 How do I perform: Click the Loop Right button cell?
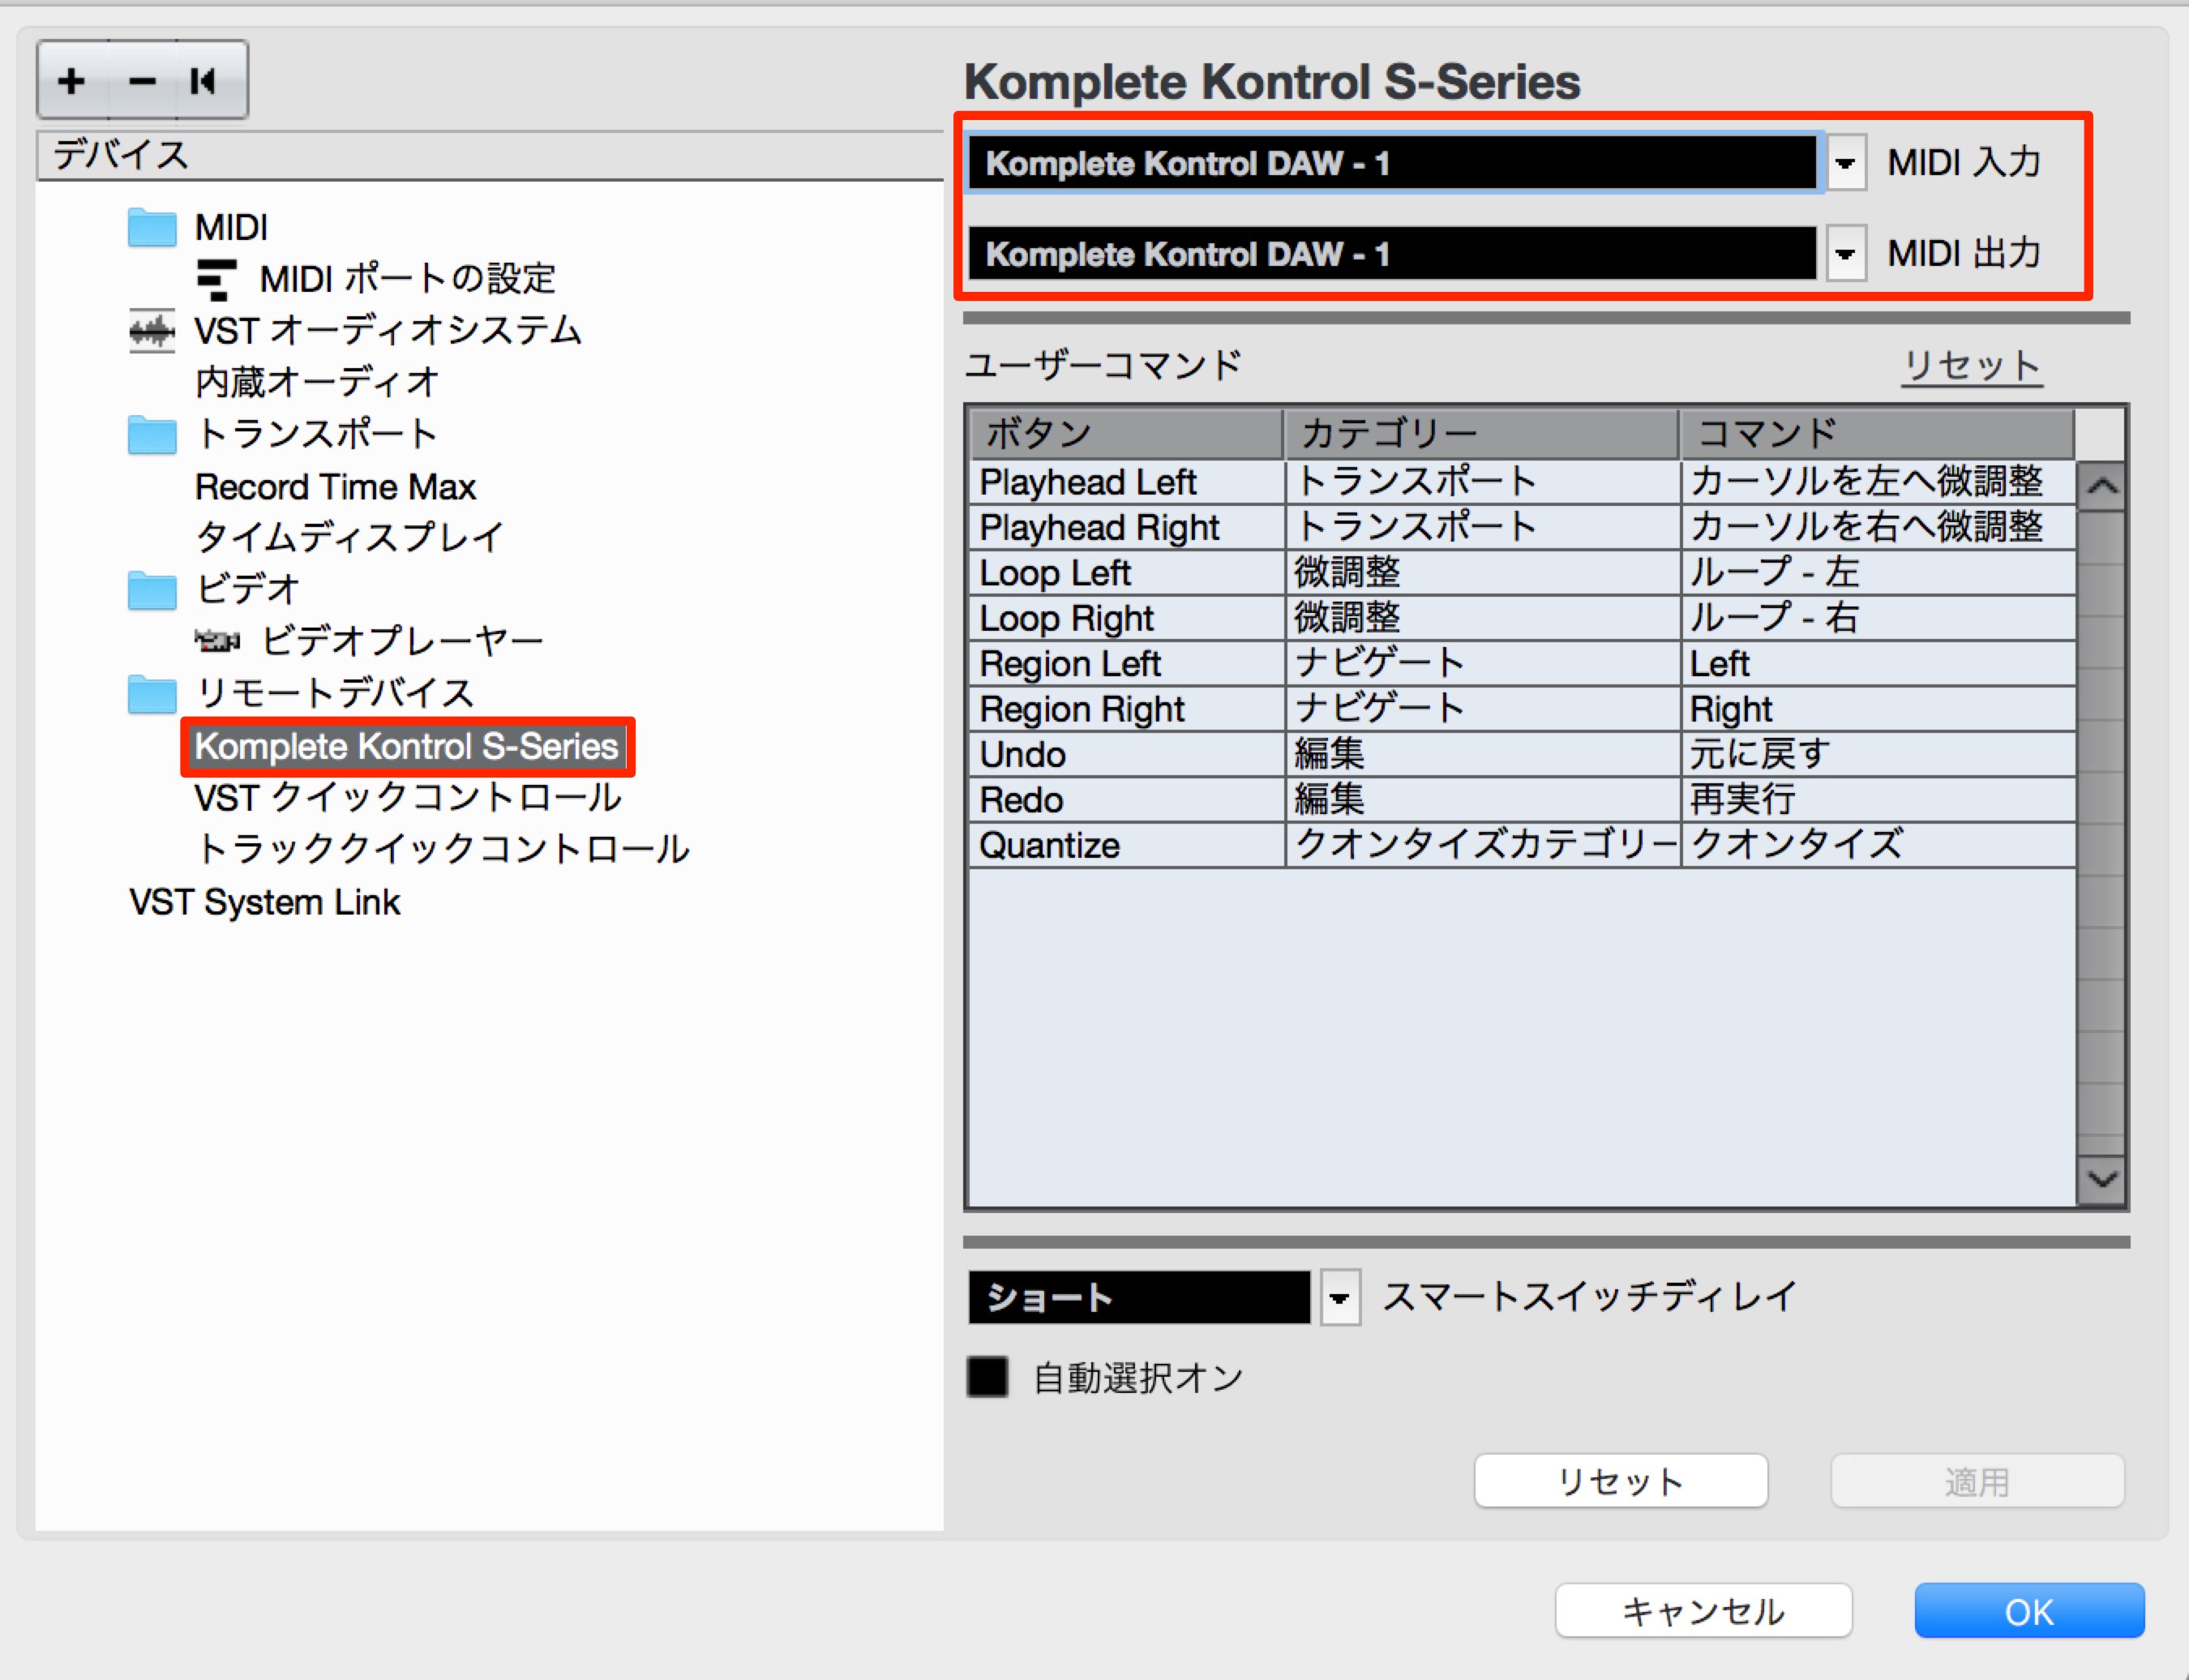1127,618
